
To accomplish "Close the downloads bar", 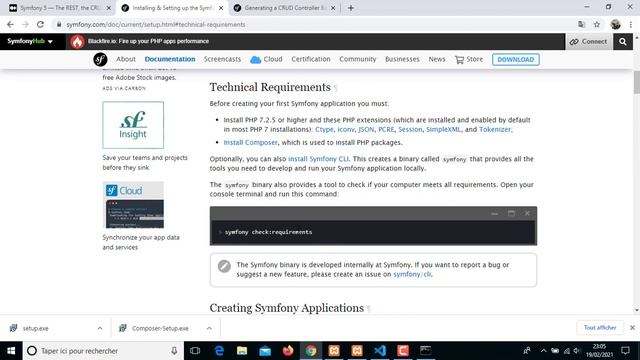I will coord(632,328).
